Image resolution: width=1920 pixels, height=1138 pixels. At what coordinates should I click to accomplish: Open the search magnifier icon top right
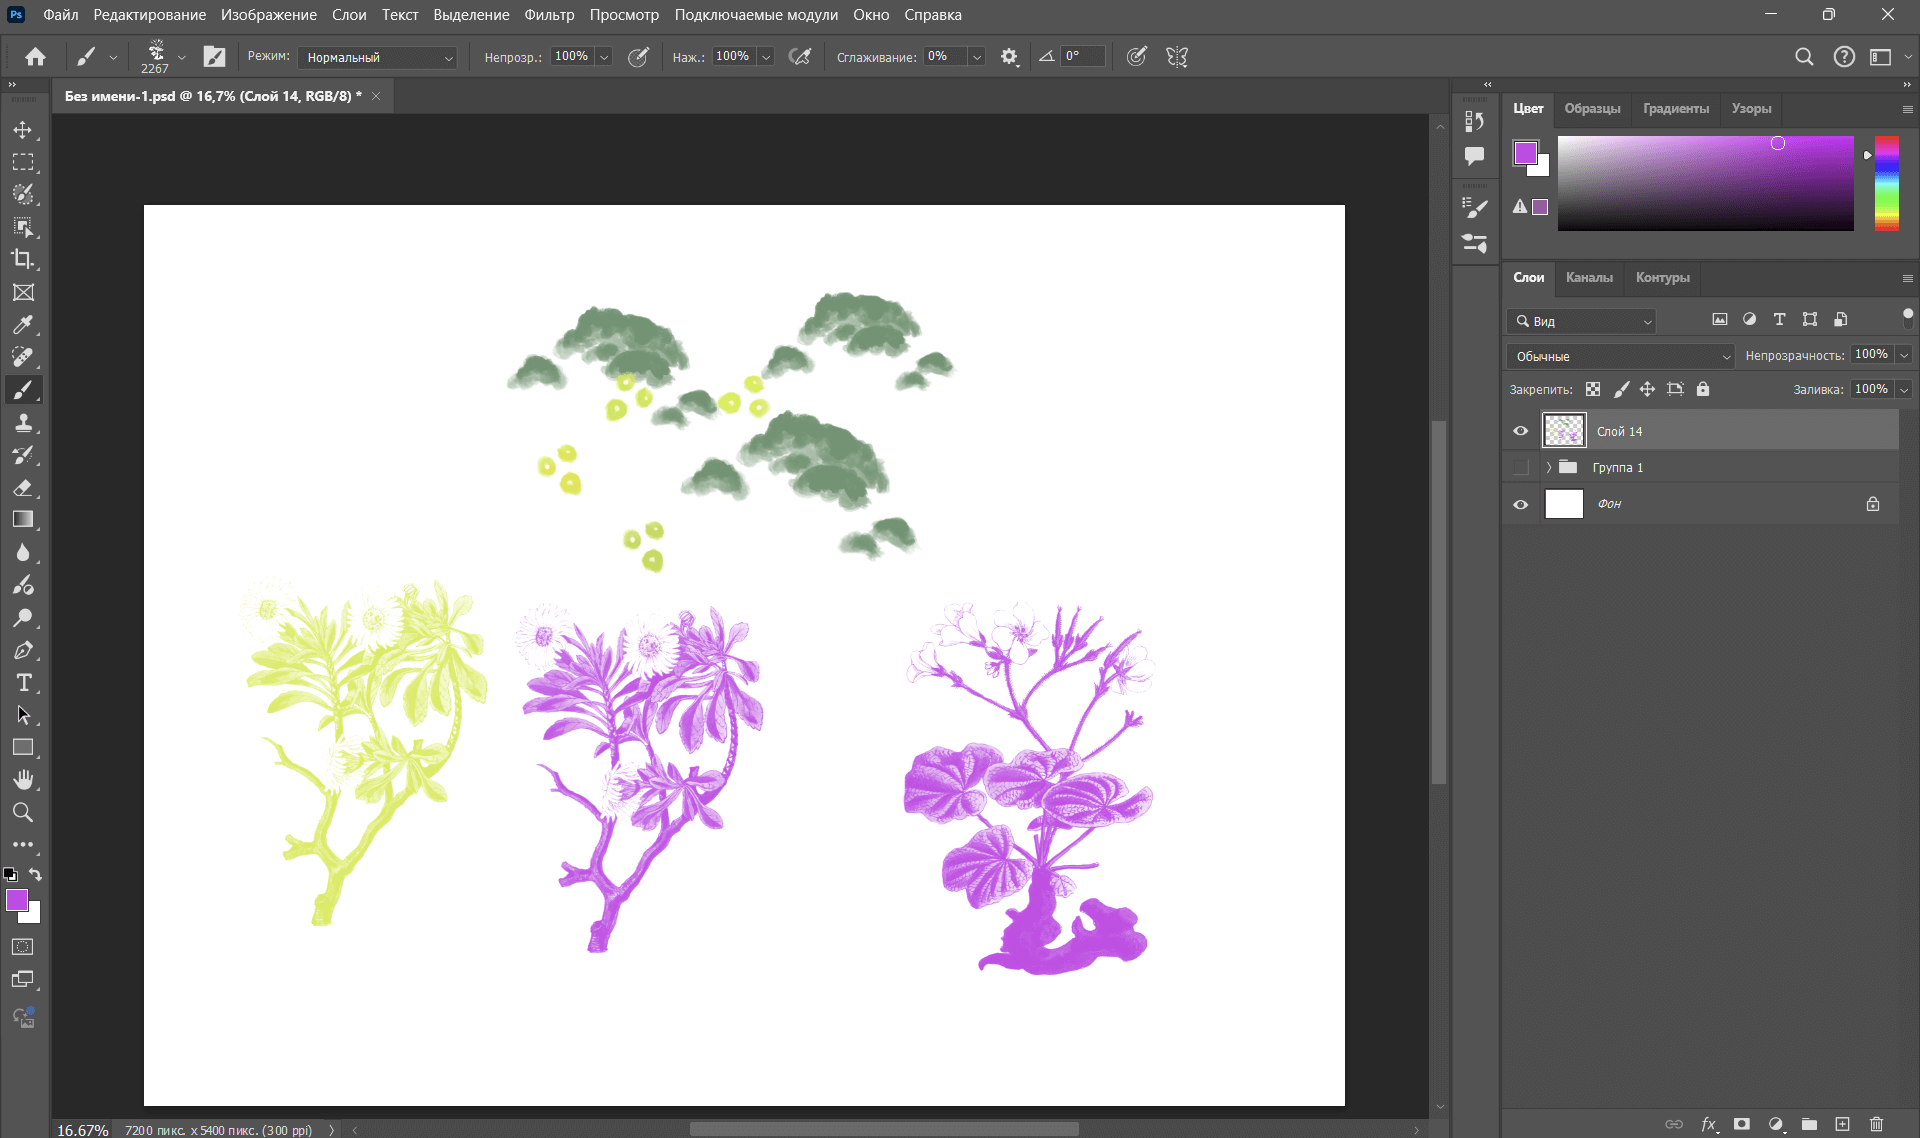pyautogui.click(x=1803, y=57)
